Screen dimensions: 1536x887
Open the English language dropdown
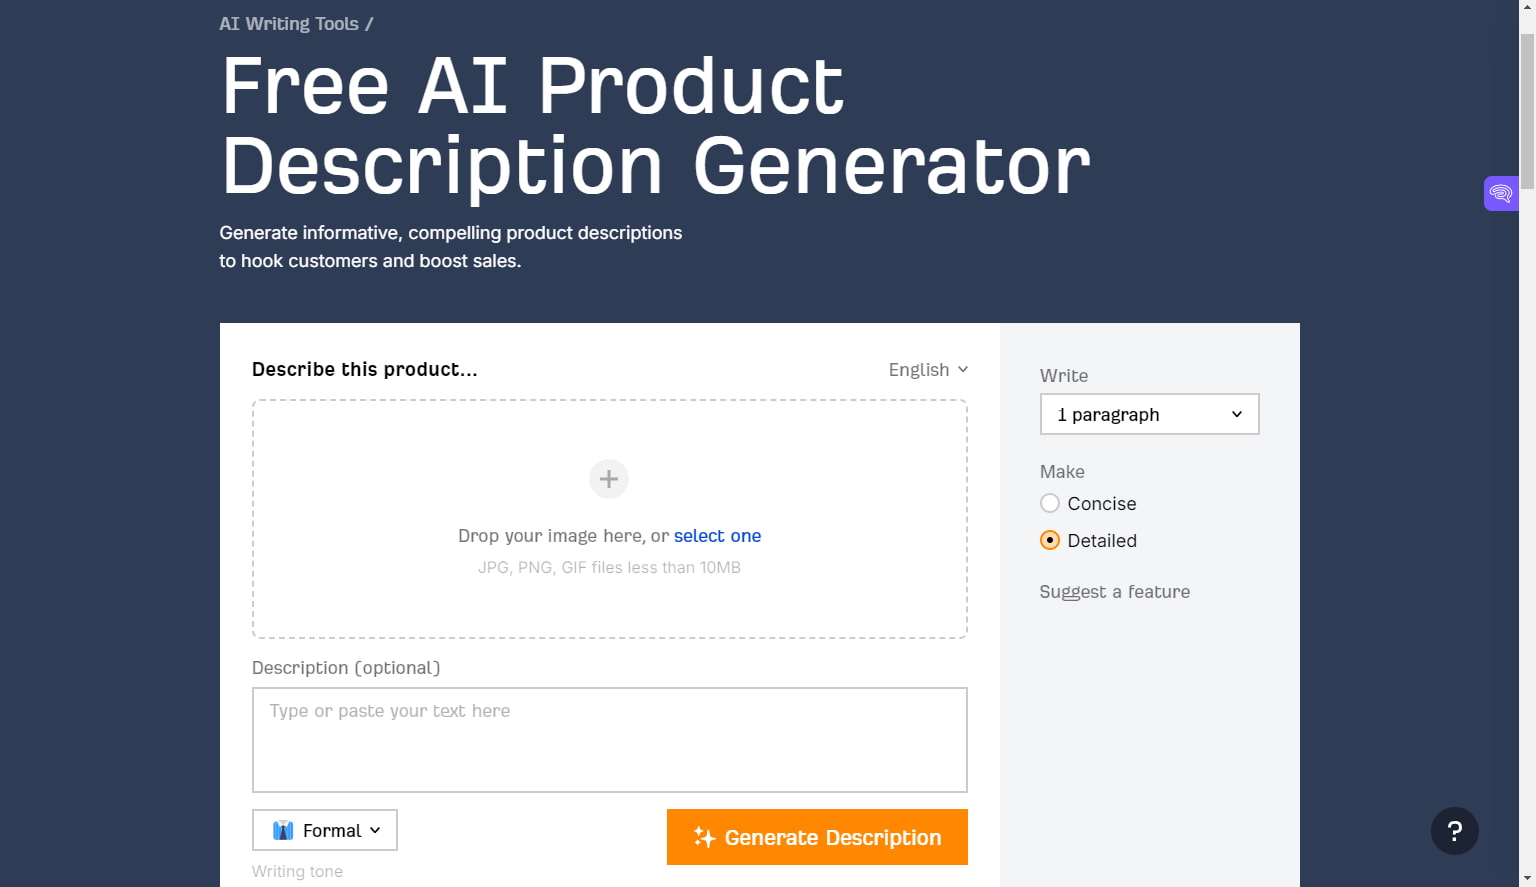coord(927,369)
